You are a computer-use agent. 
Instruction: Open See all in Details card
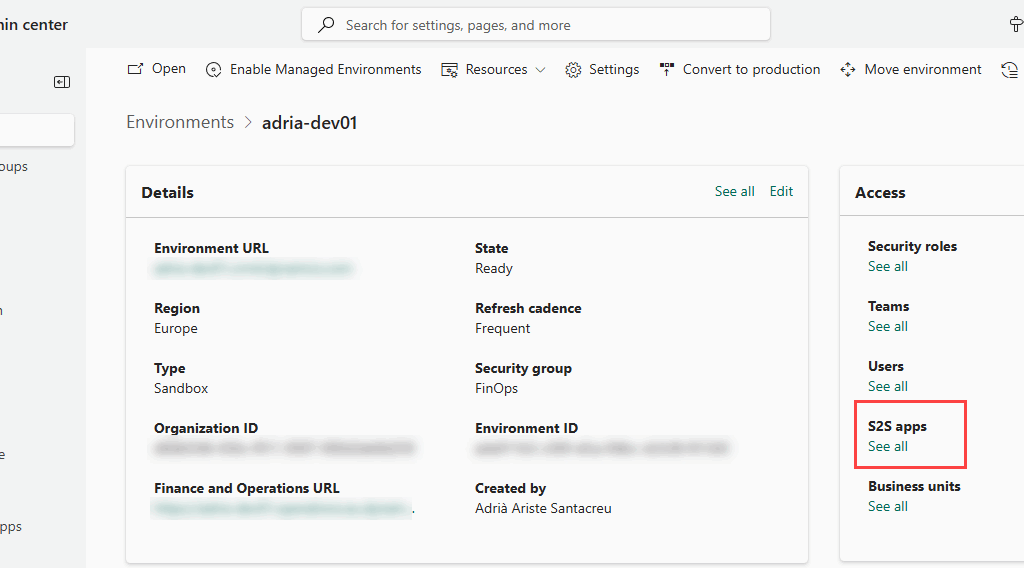coord(734,191)
